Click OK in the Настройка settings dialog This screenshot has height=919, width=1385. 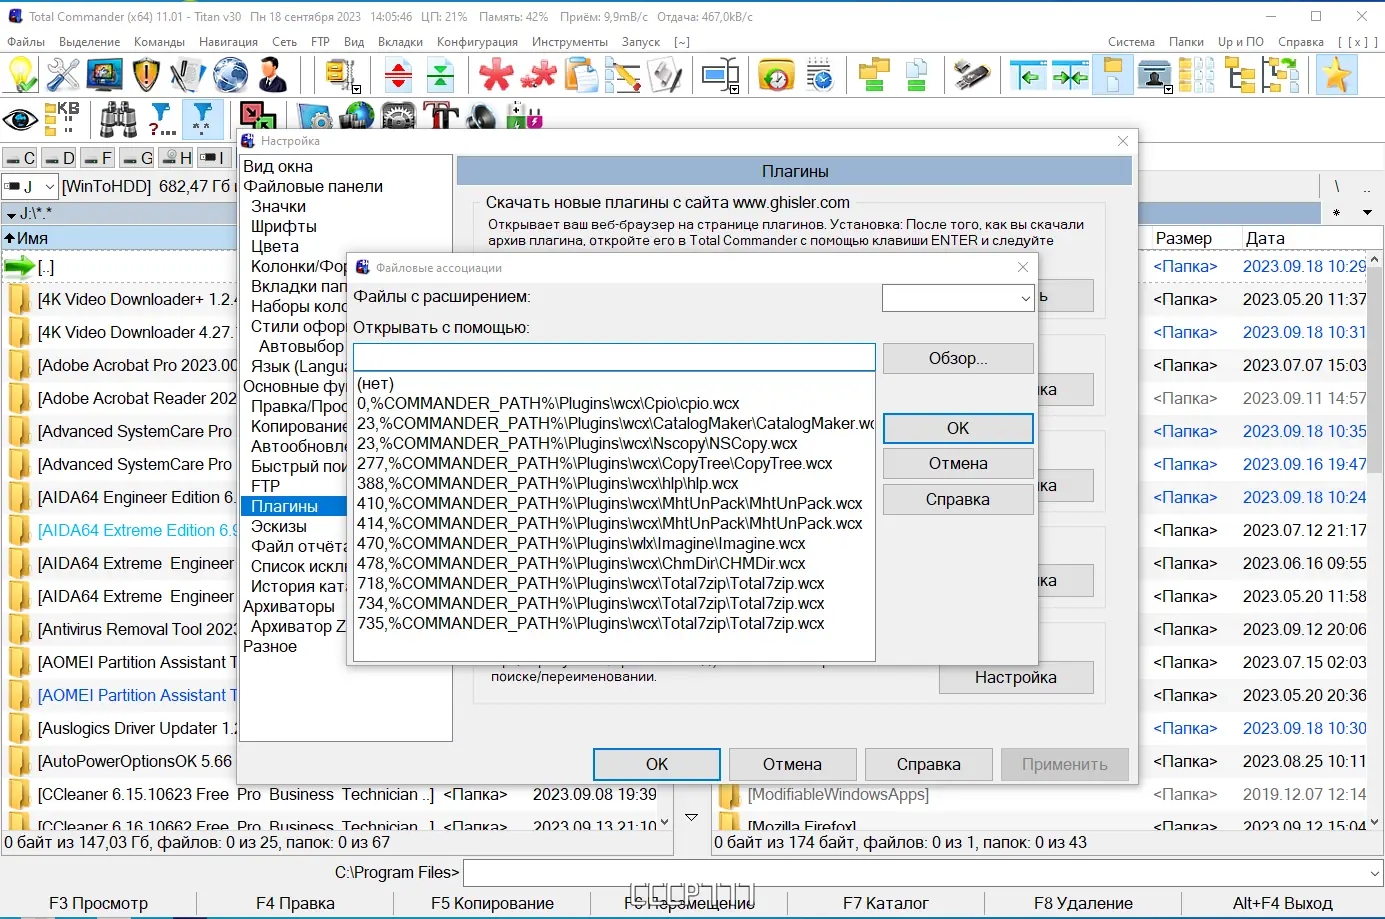click(x=657, y=764)
